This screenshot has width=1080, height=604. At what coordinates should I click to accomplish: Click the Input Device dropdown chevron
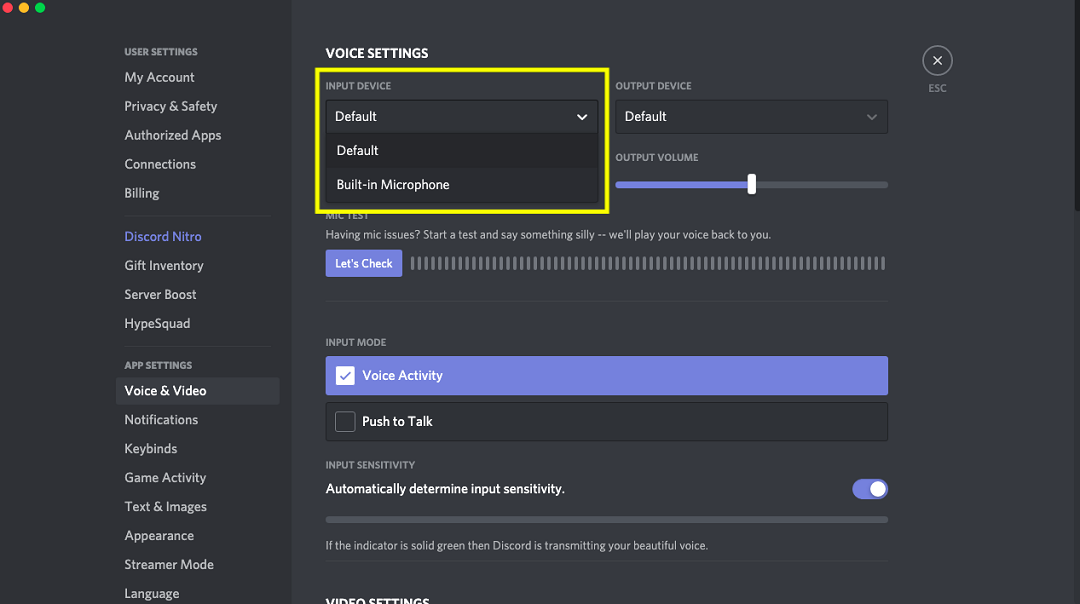pos(582,117)
